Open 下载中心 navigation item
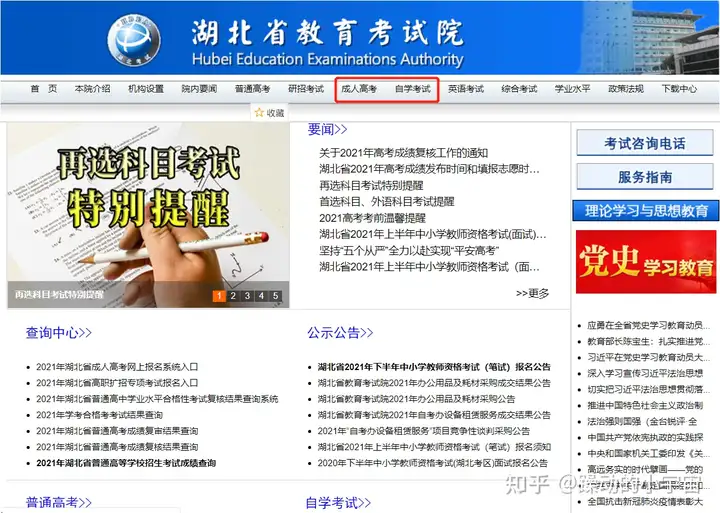 click(679, 89)
